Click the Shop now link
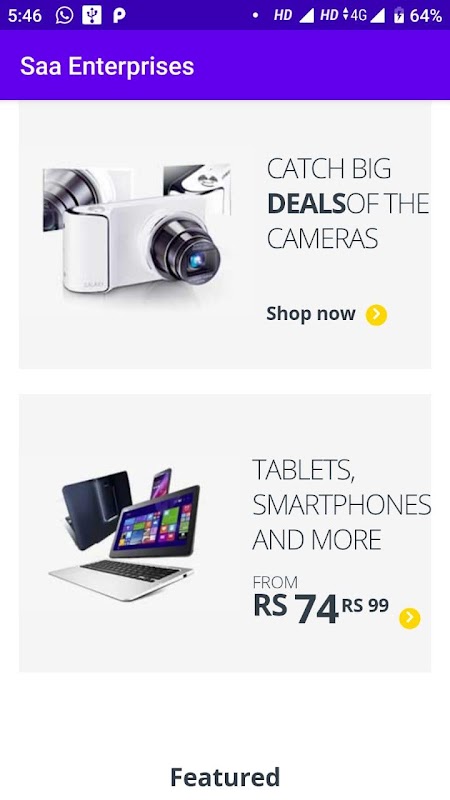Image resolution: width=450 pixels, height=800 pixels. [x=311, y=314]
